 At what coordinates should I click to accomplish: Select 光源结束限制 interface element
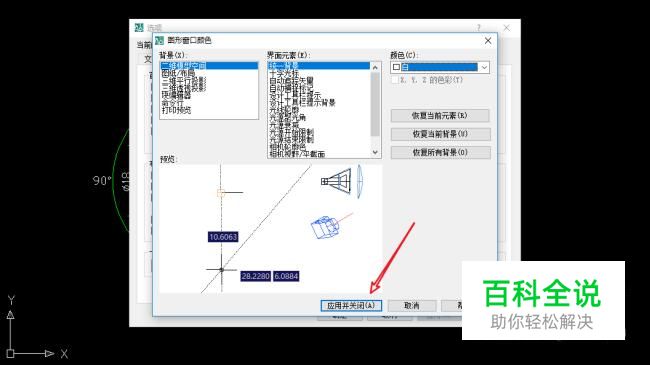(291, 139)
